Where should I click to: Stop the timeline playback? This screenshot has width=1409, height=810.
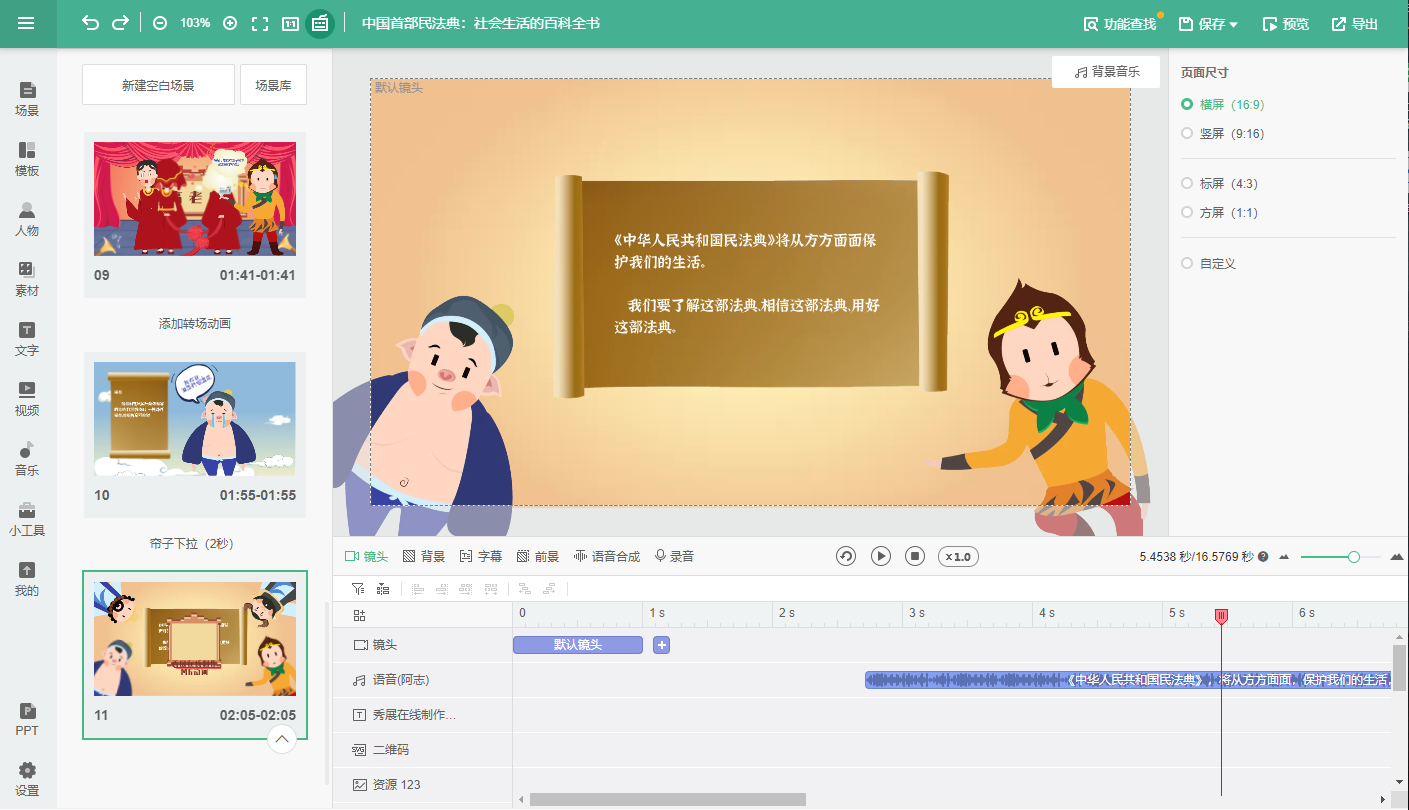coord(915,556)
